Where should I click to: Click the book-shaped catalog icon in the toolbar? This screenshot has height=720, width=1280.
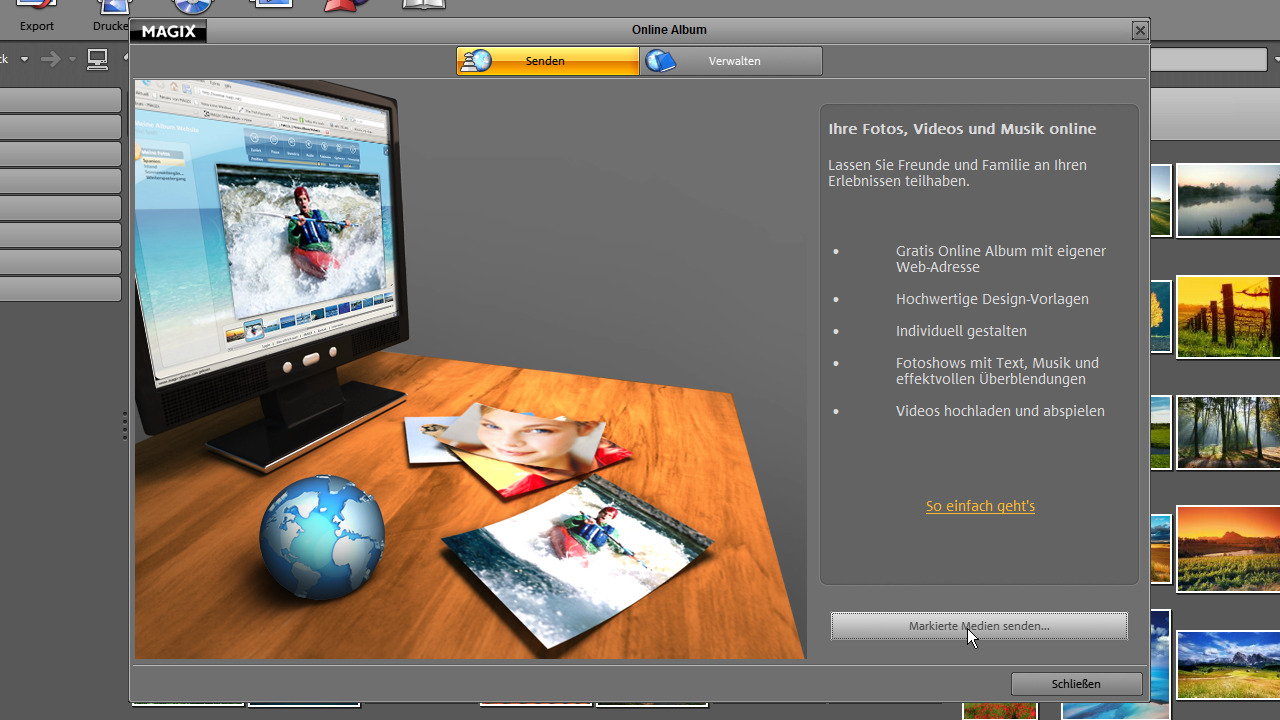click(x=423, y=6)
